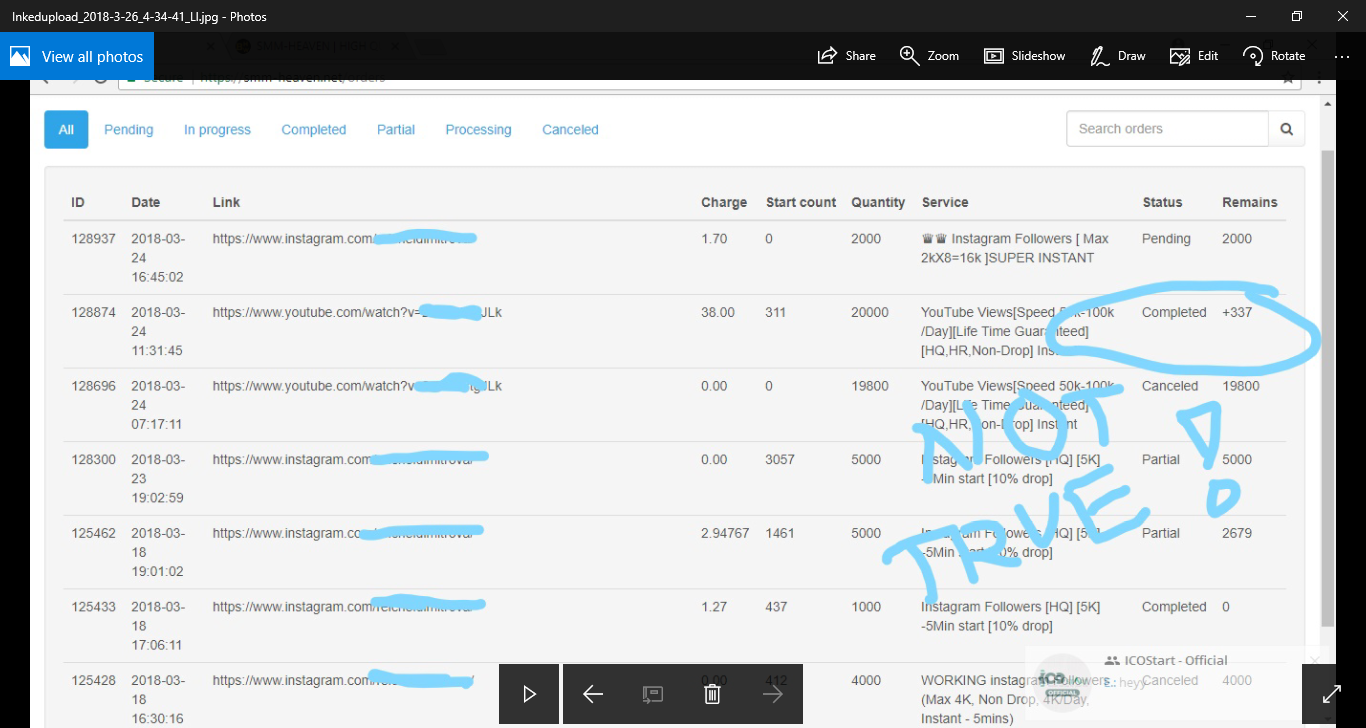
Task: Click the start count 3057
Action: tap(781, 460)
